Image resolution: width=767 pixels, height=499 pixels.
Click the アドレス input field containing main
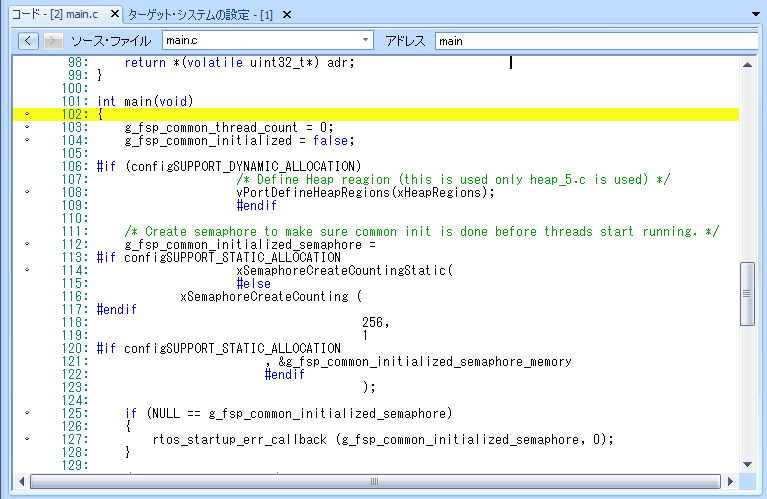[x=597, y=41]
